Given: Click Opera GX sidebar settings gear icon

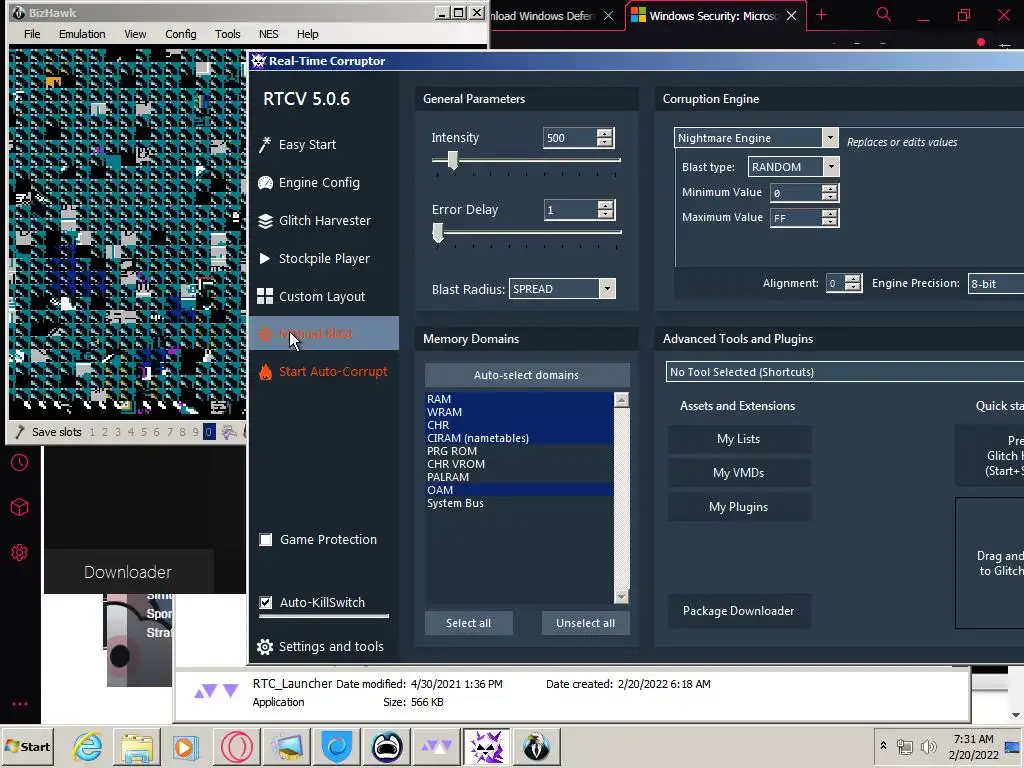Looking at the screenshot, I should (20, 552).
